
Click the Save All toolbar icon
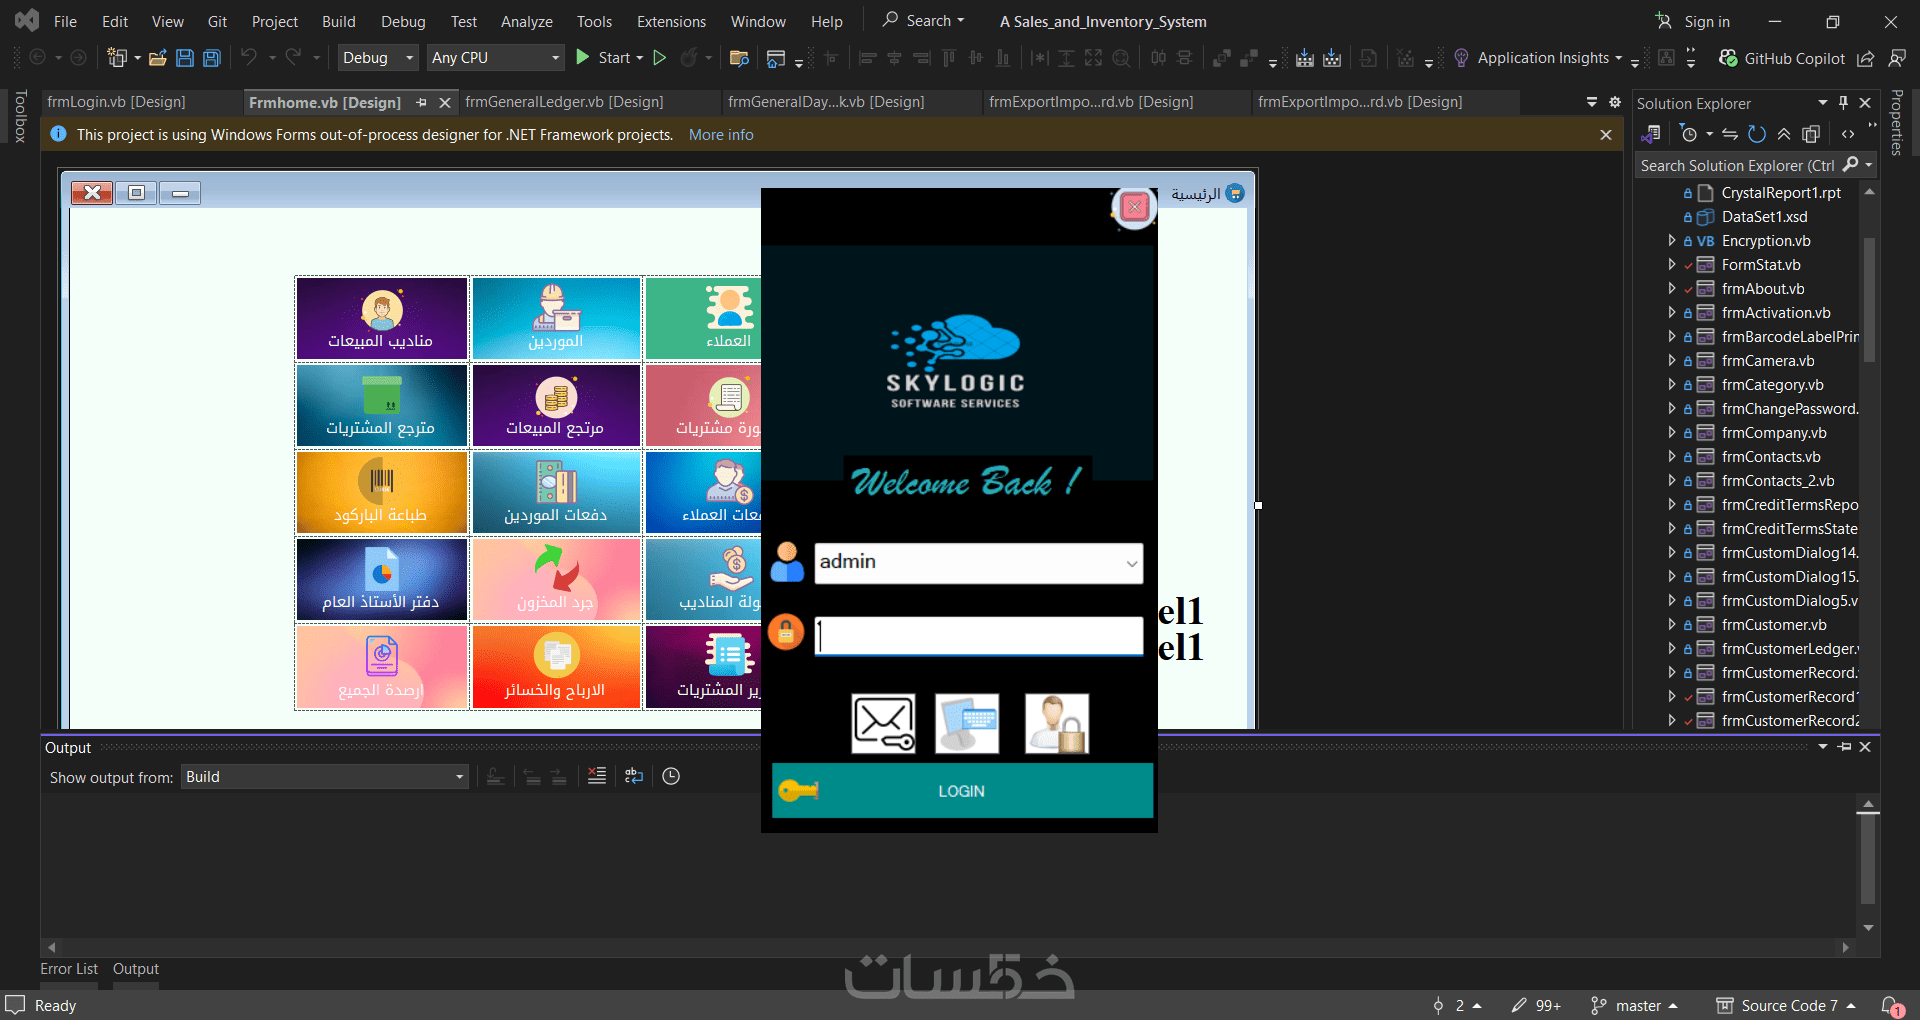(x=212, y=58)
